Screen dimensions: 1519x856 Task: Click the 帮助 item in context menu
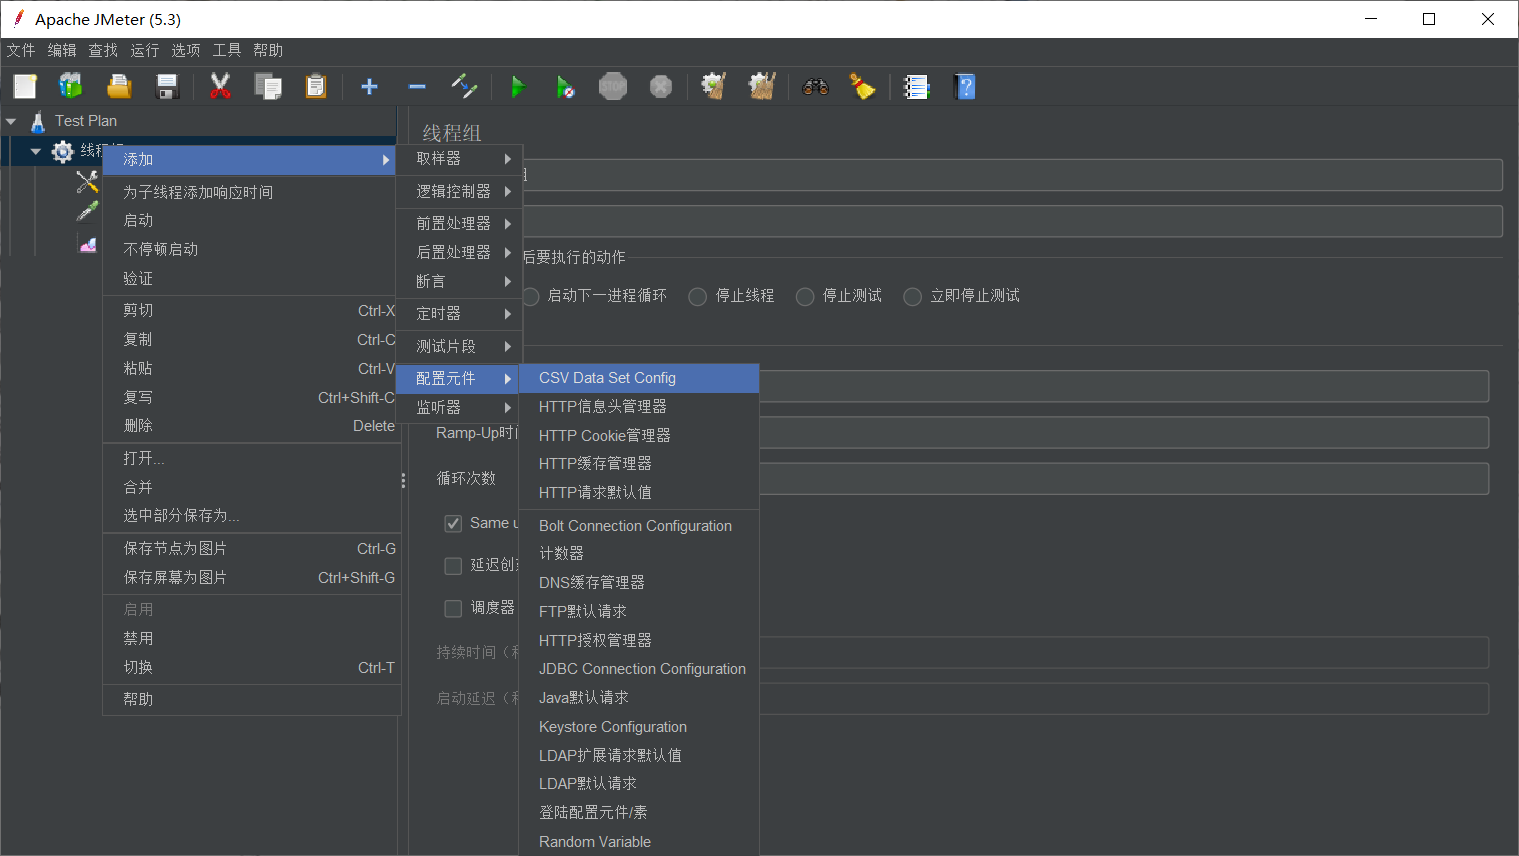click(138, 699)
